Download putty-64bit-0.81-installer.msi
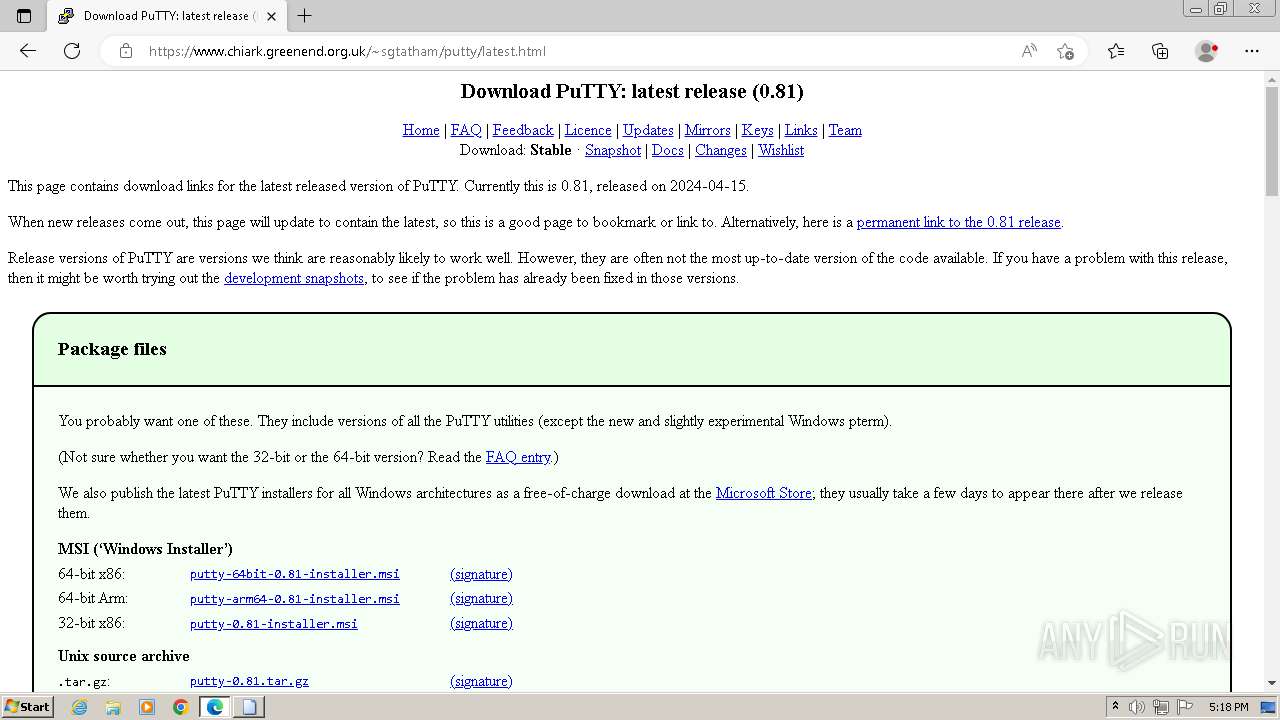Screen dimensions: 1280x720 point(295,574)
